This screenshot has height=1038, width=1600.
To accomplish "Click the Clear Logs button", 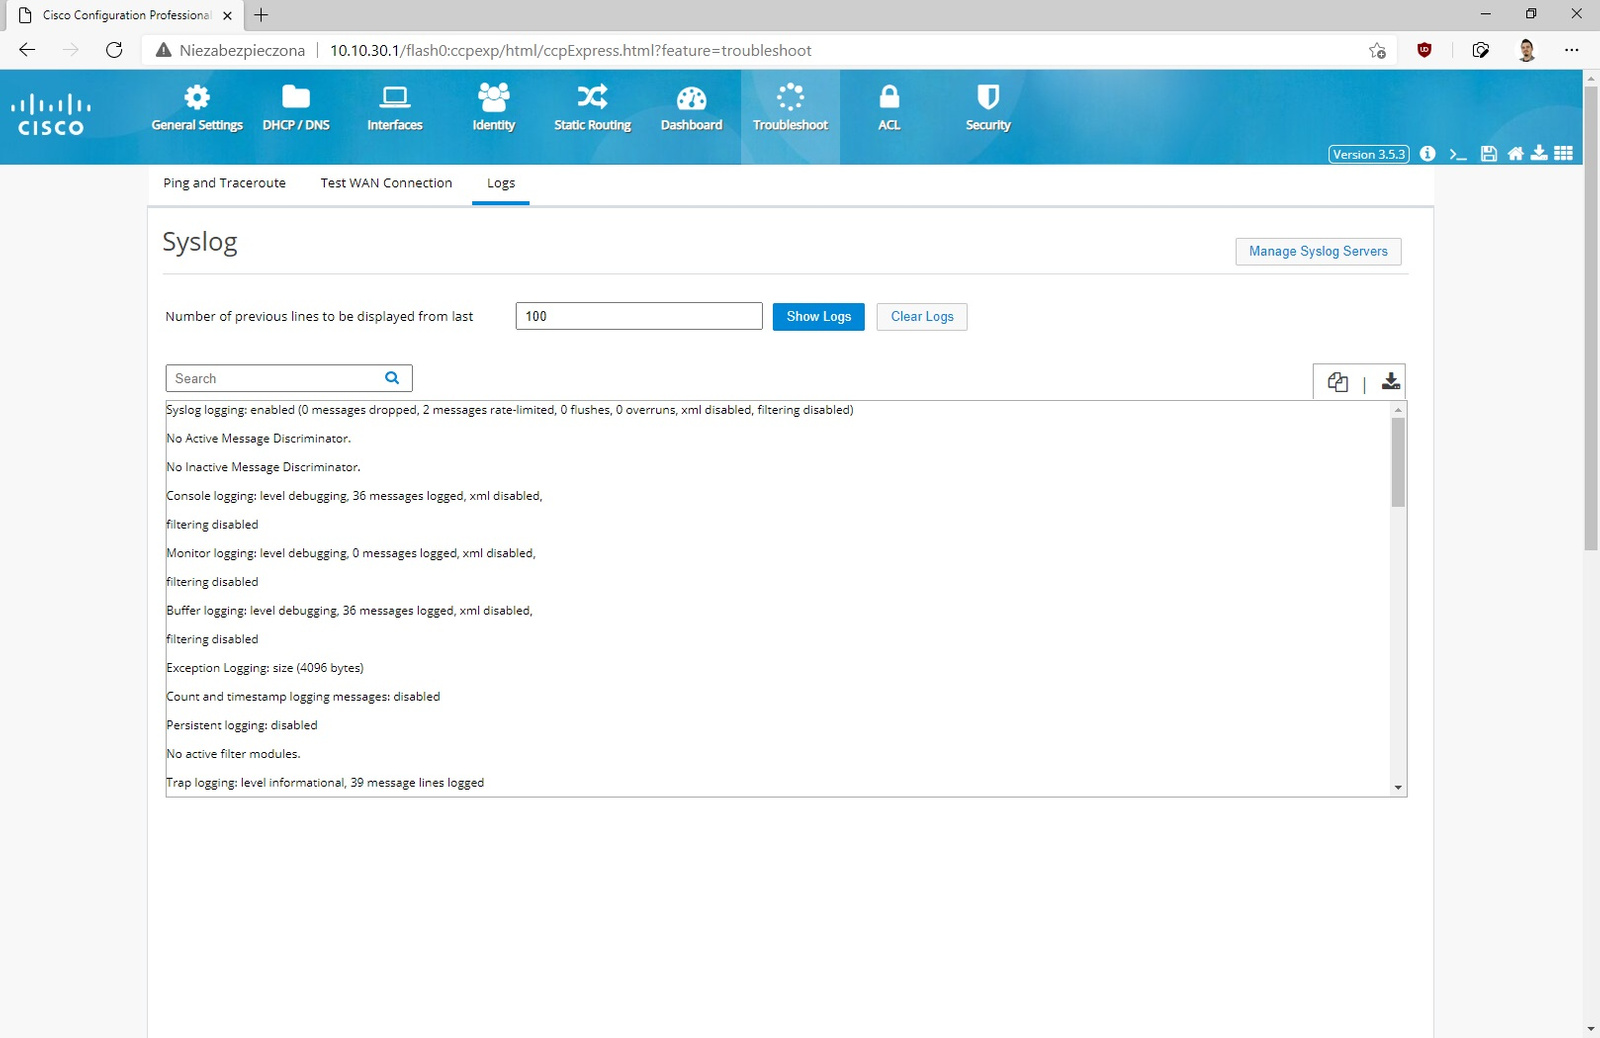I will (x=921, y=317).
